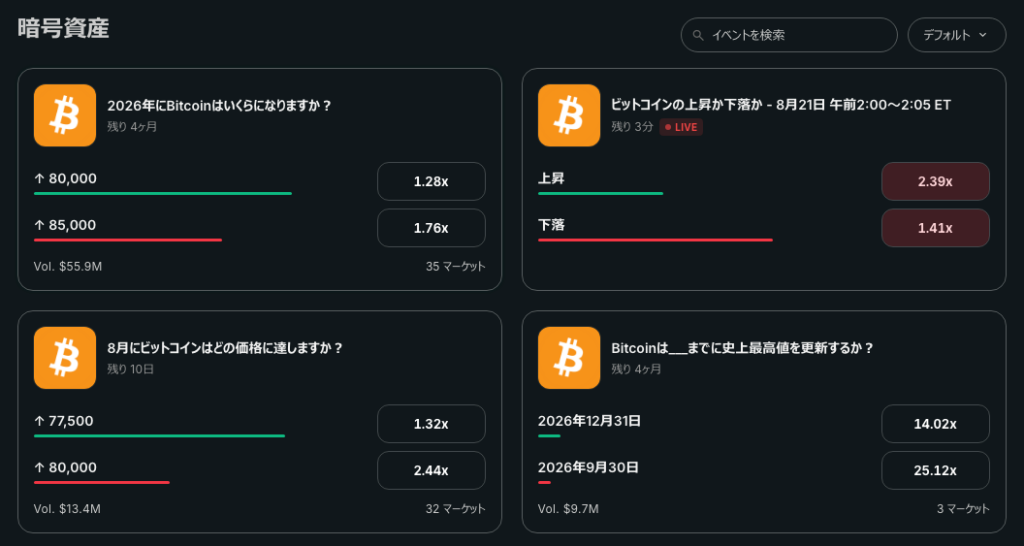Select the 1.28x odds for ↑ 80,000
1024x546 pixels.
tap(431, 182)
